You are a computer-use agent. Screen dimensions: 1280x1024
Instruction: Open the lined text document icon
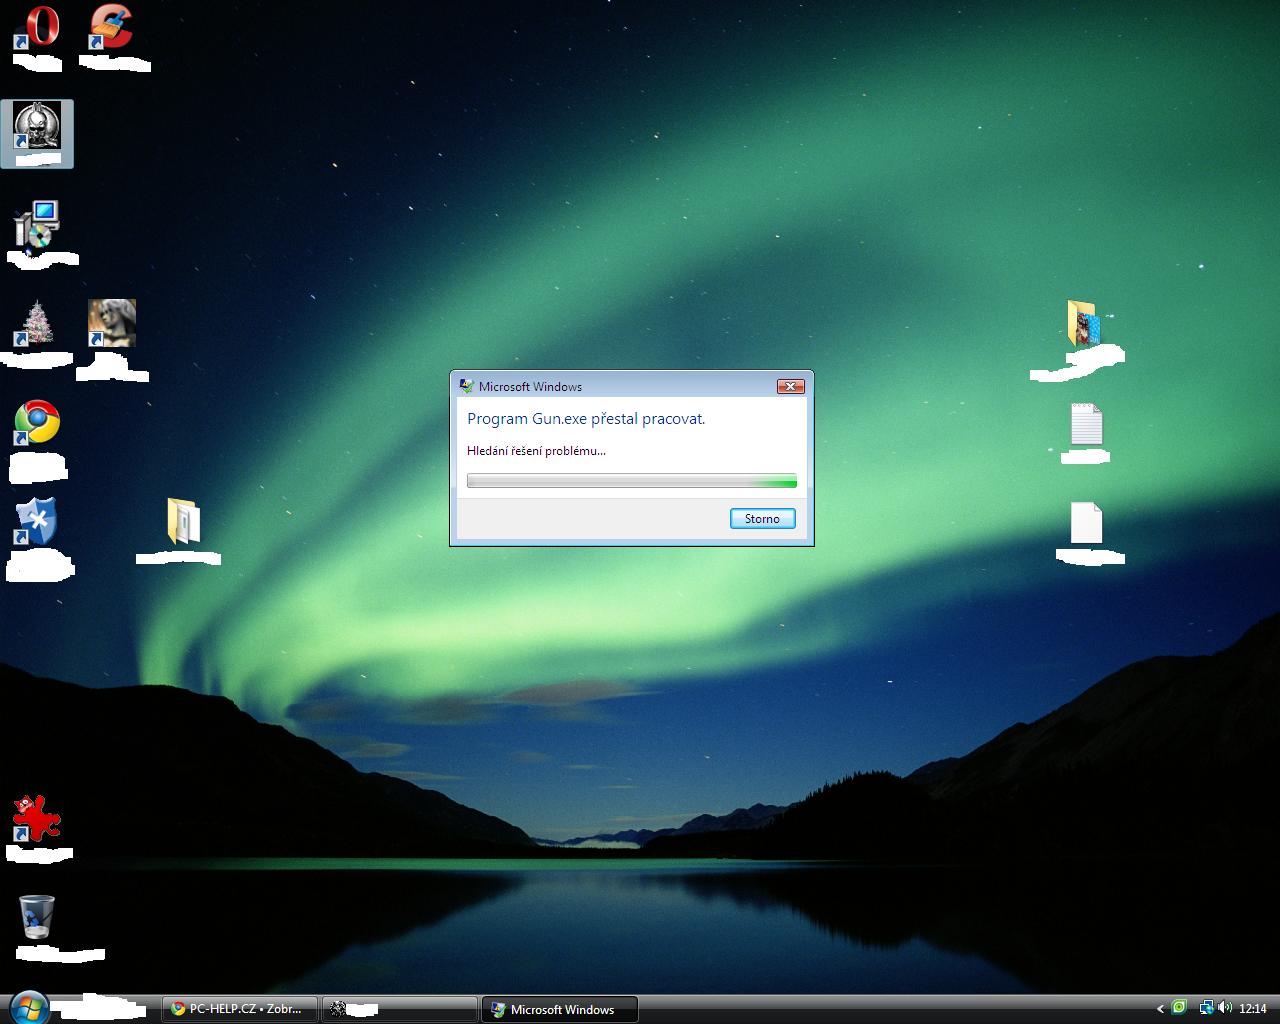[x=1086, y=423]
